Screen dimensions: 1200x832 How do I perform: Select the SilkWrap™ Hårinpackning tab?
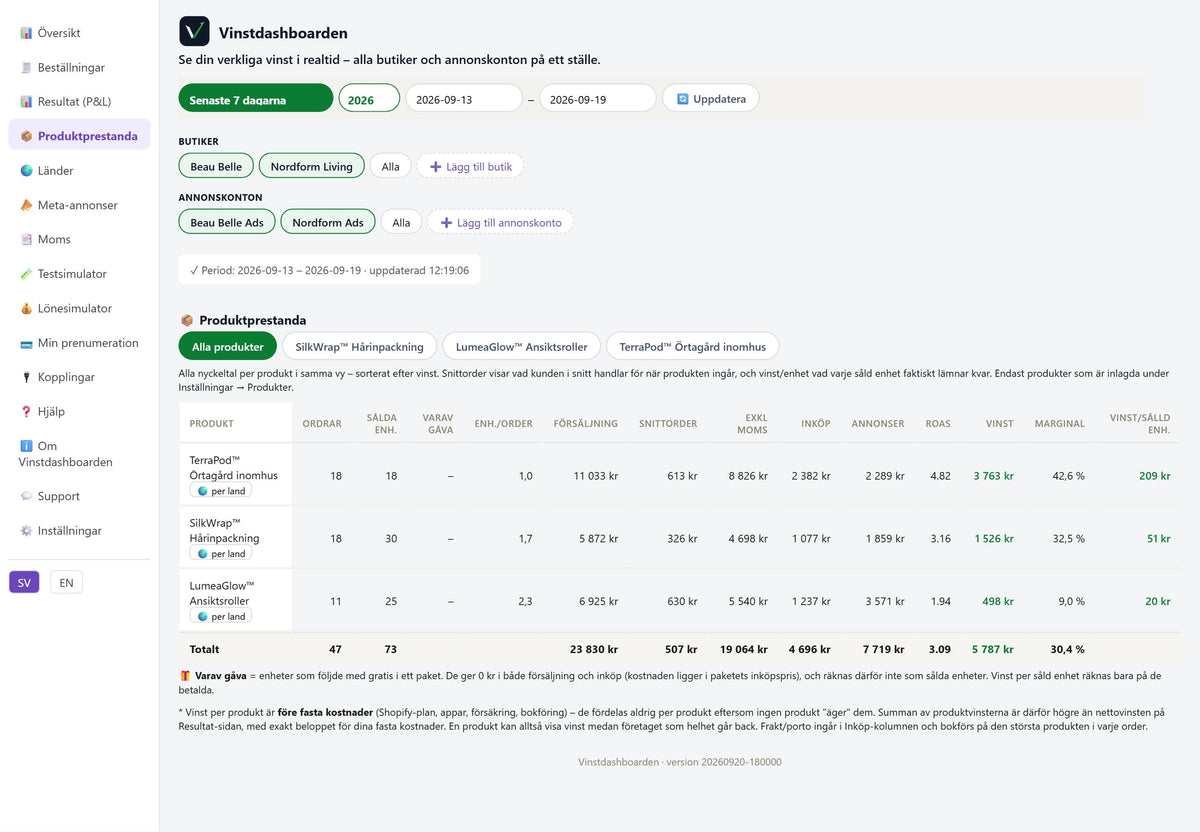pos(360,346)
